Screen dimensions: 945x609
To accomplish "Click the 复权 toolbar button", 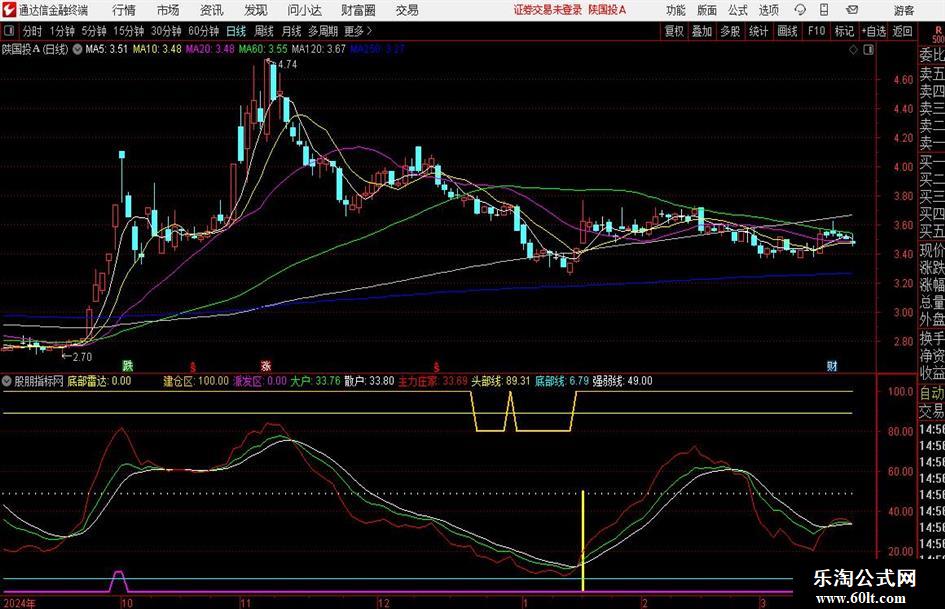I will click(674, 31).
